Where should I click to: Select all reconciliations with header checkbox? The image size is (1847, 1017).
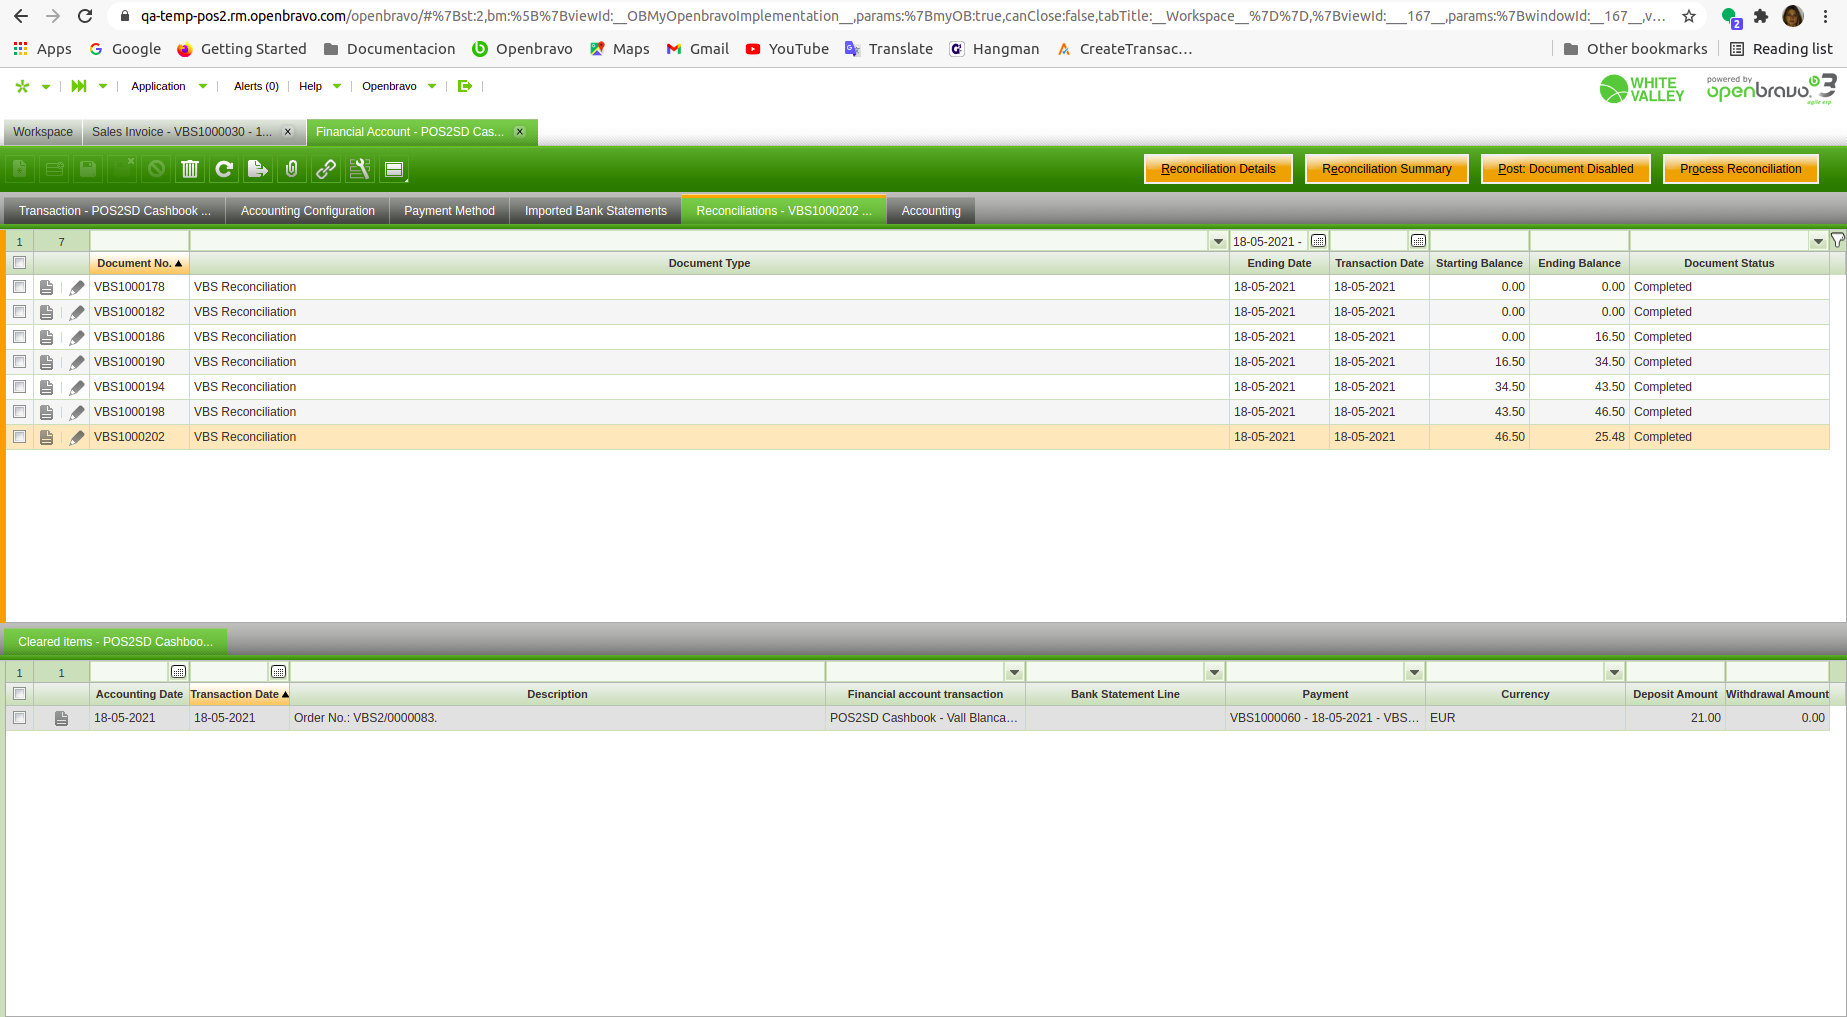pos(19,263)
